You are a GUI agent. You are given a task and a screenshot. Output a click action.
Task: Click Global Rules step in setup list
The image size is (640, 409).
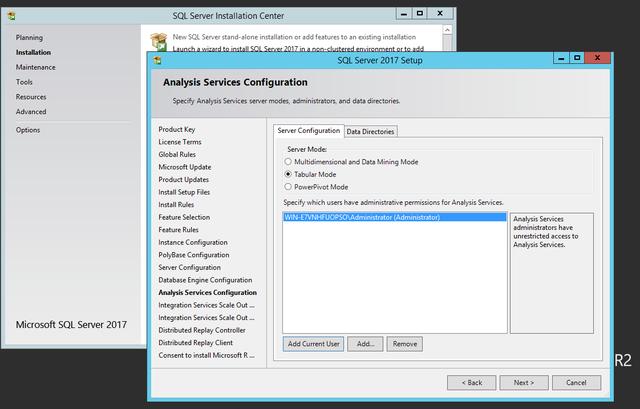(177, 154)
